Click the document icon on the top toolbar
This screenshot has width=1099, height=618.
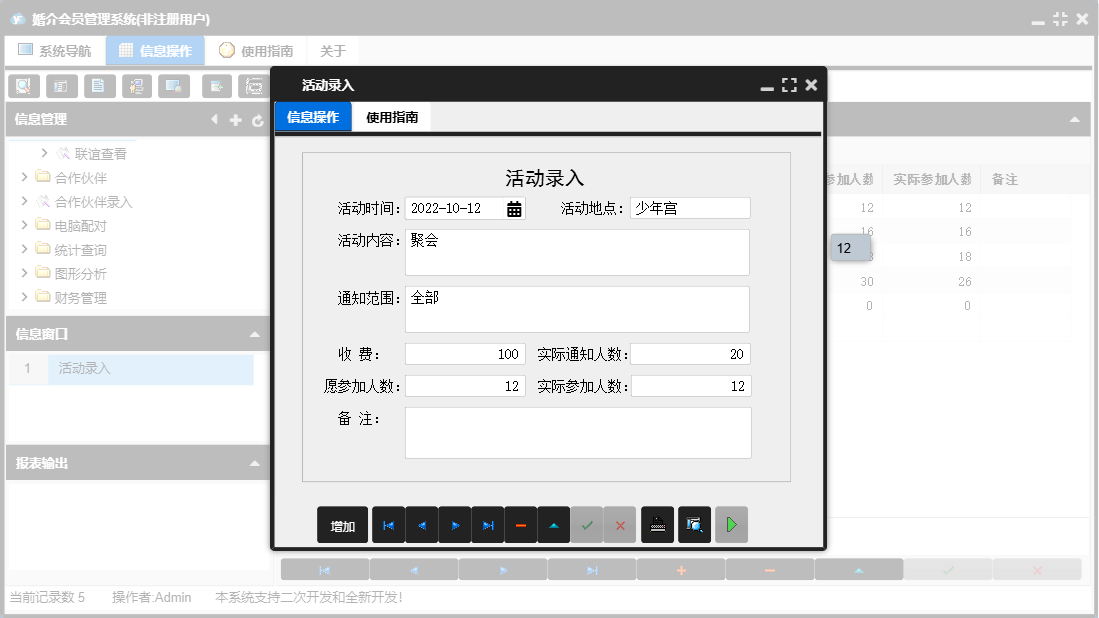[99, 86]
